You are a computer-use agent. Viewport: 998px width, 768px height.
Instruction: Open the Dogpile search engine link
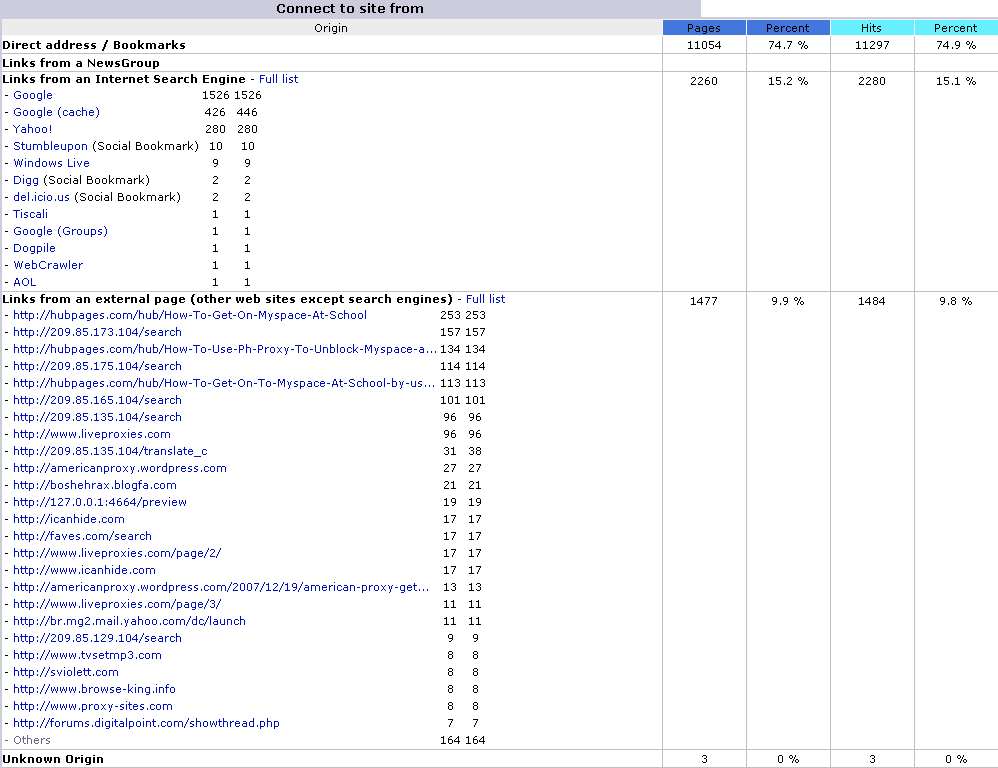pyautogui.click(x=34, y=248)
